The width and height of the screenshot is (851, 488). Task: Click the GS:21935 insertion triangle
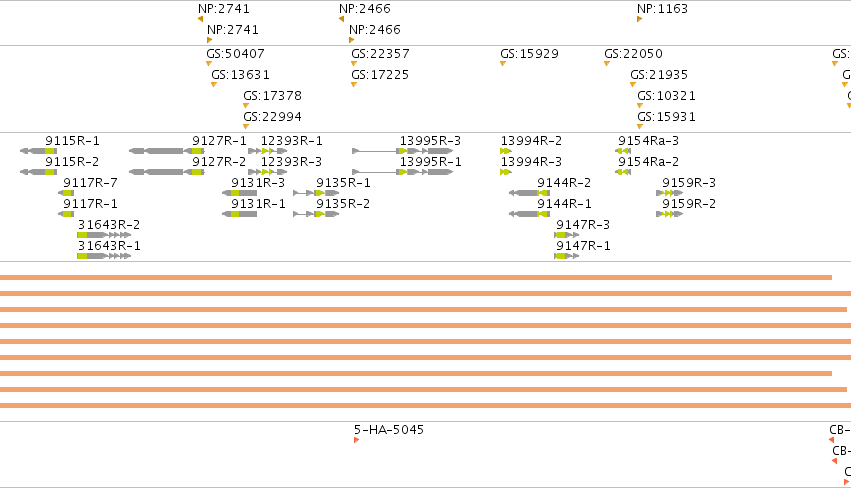point(633,85)
